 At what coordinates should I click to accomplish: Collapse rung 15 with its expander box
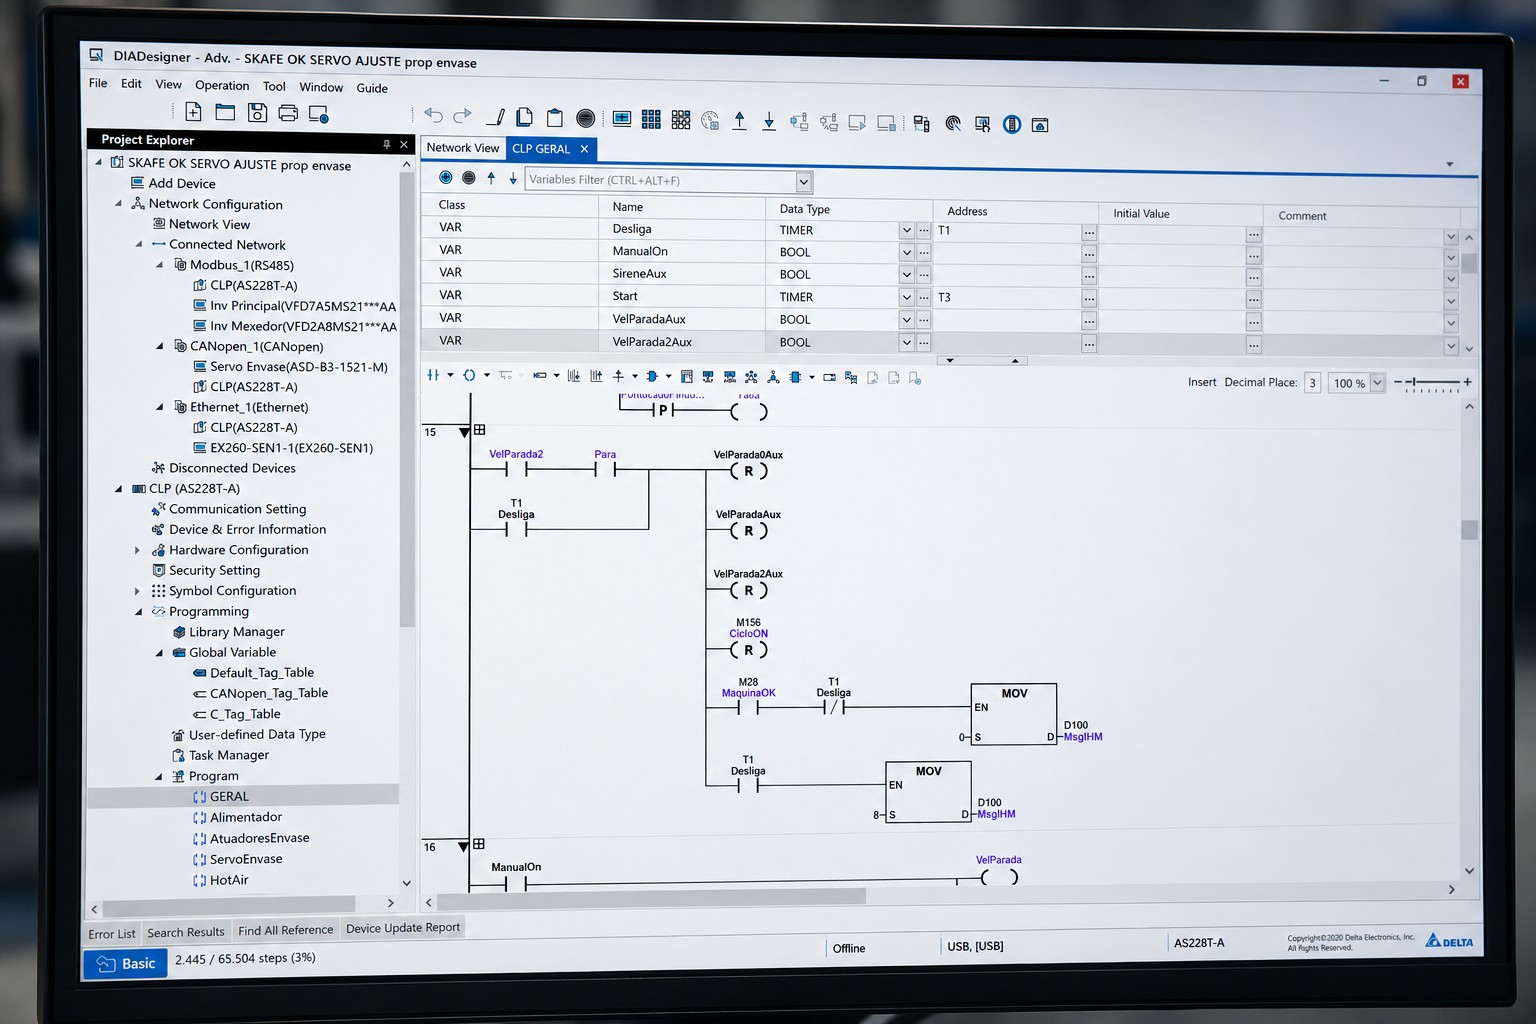479,430
